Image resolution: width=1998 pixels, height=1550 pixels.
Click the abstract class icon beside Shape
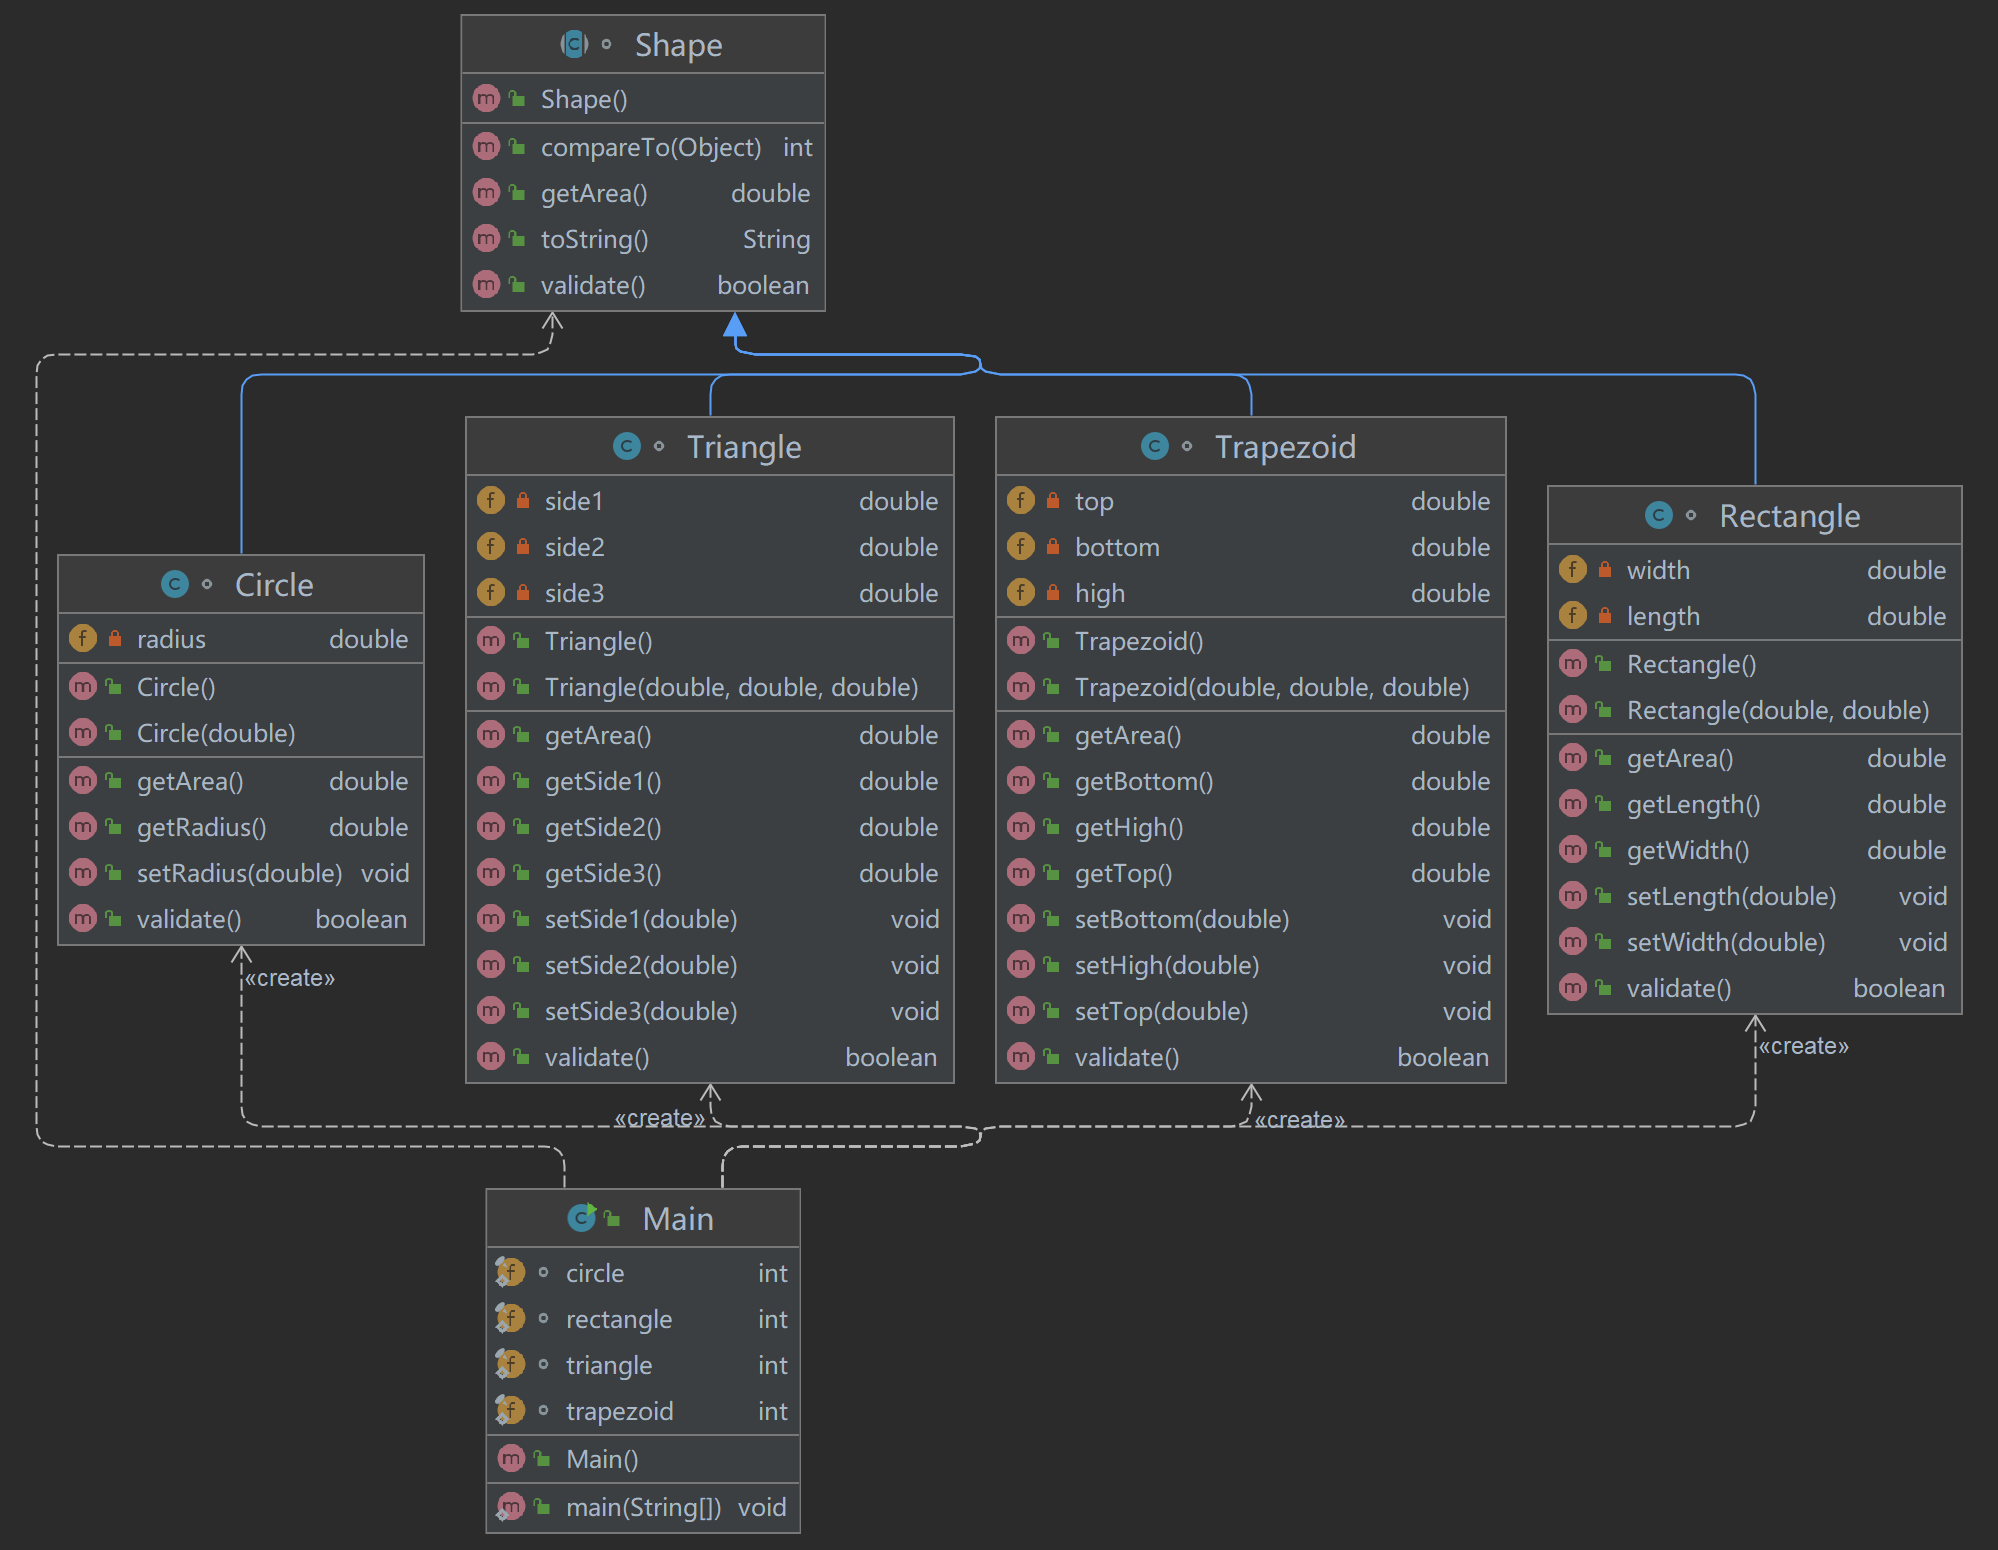tap(574, 44)
